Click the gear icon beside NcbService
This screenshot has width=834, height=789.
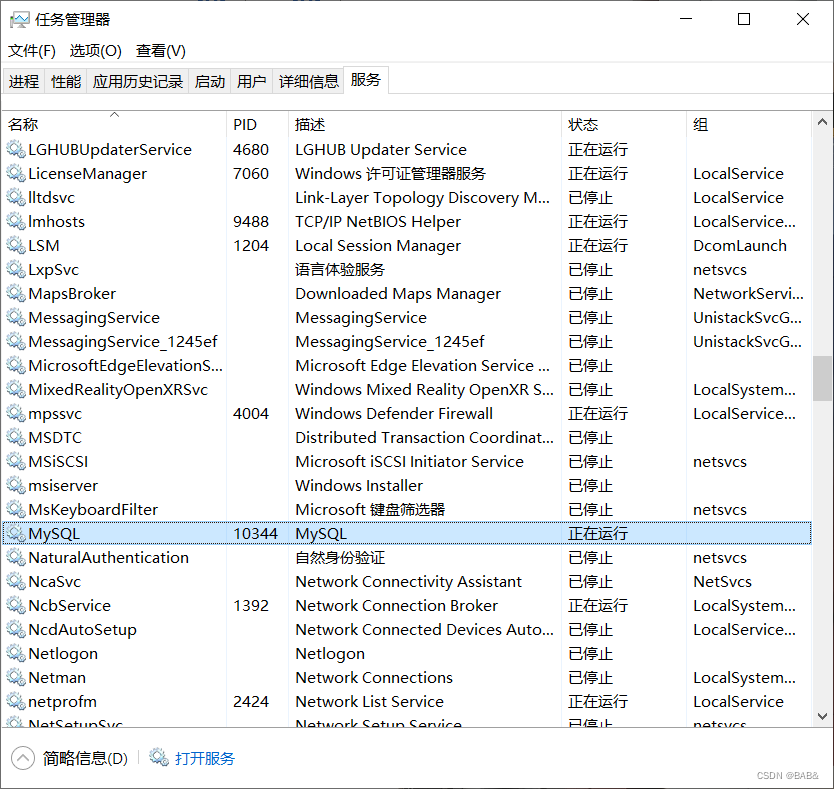click(16, 605)
